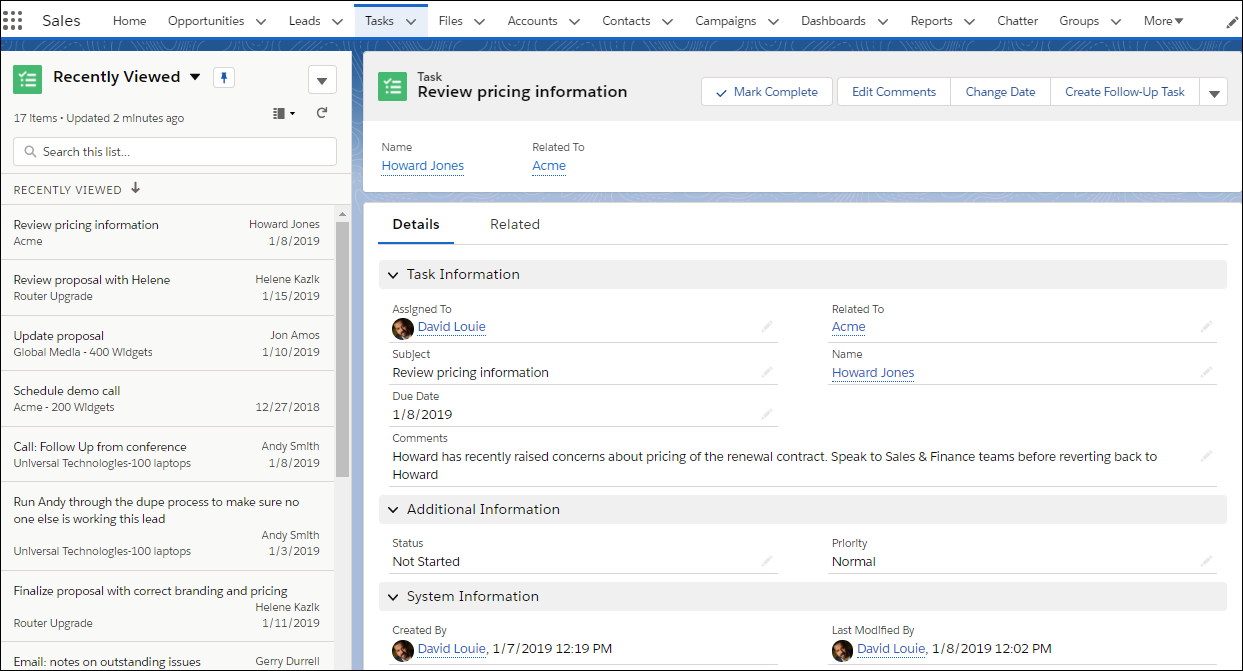The image size is (1243, 671).
Task: Open the Leads tab dropdown chevron
Action: click(x=337, y=21)
